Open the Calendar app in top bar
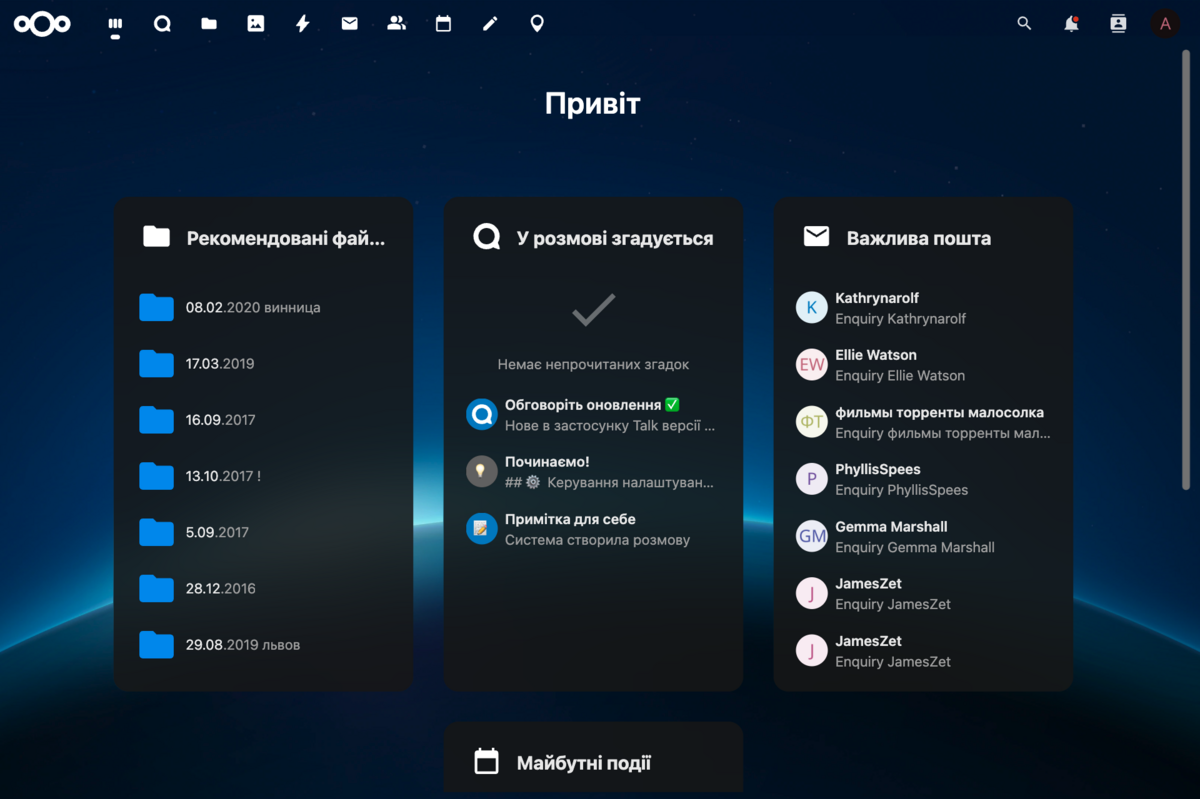1200x799 pixels. point(443,24)
